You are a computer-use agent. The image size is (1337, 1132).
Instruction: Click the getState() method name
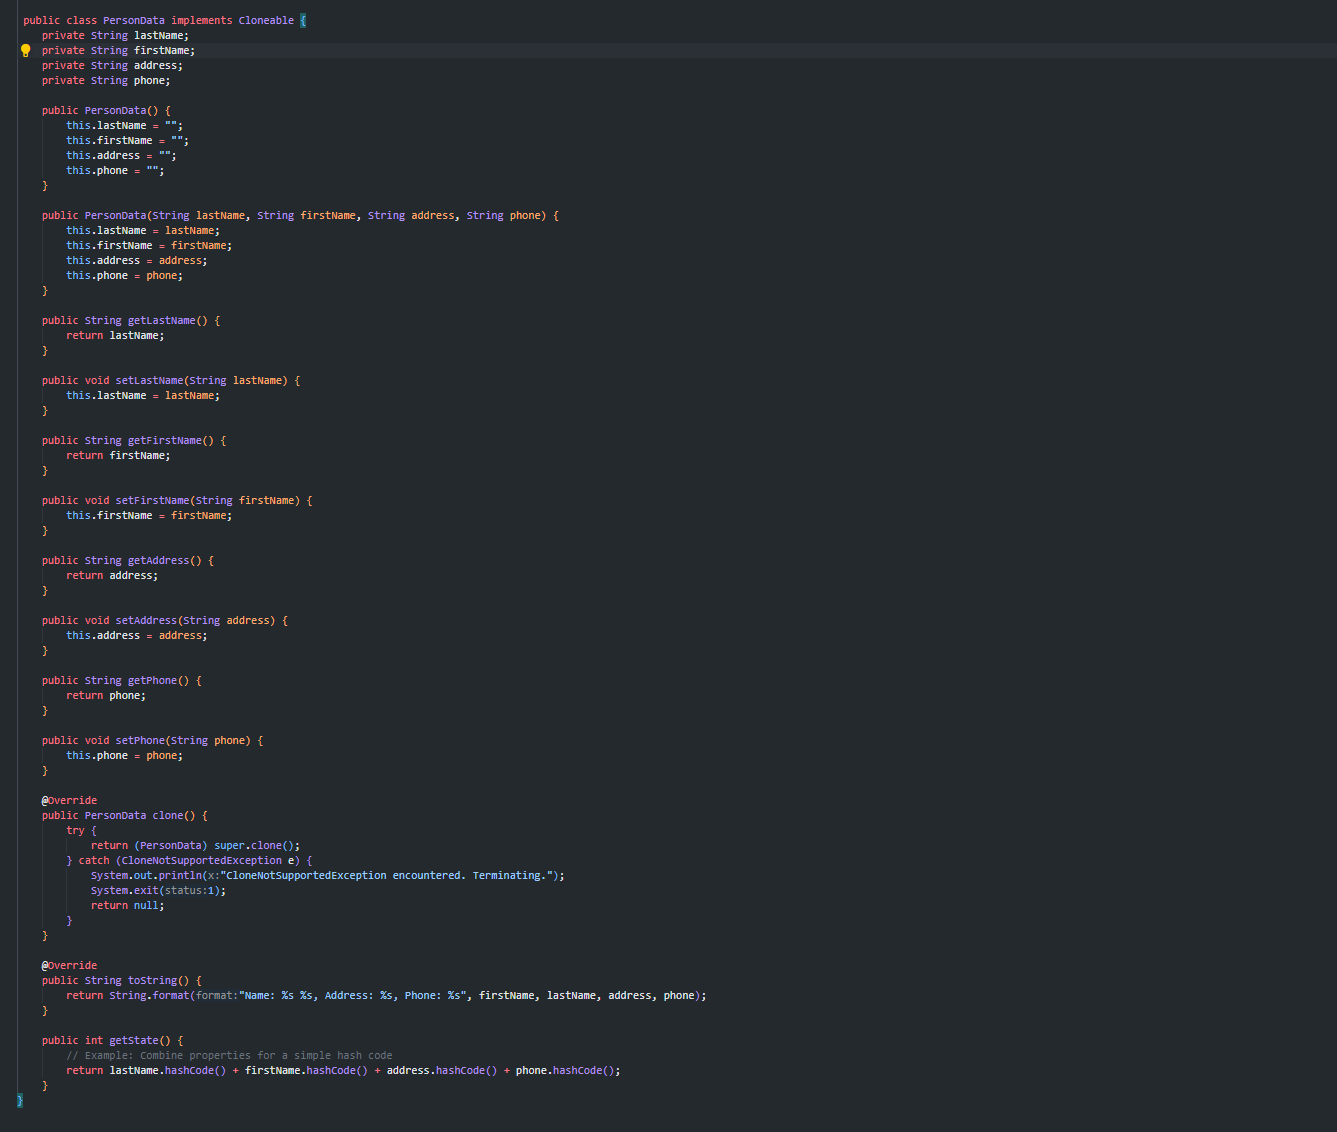pos(136,1040)
